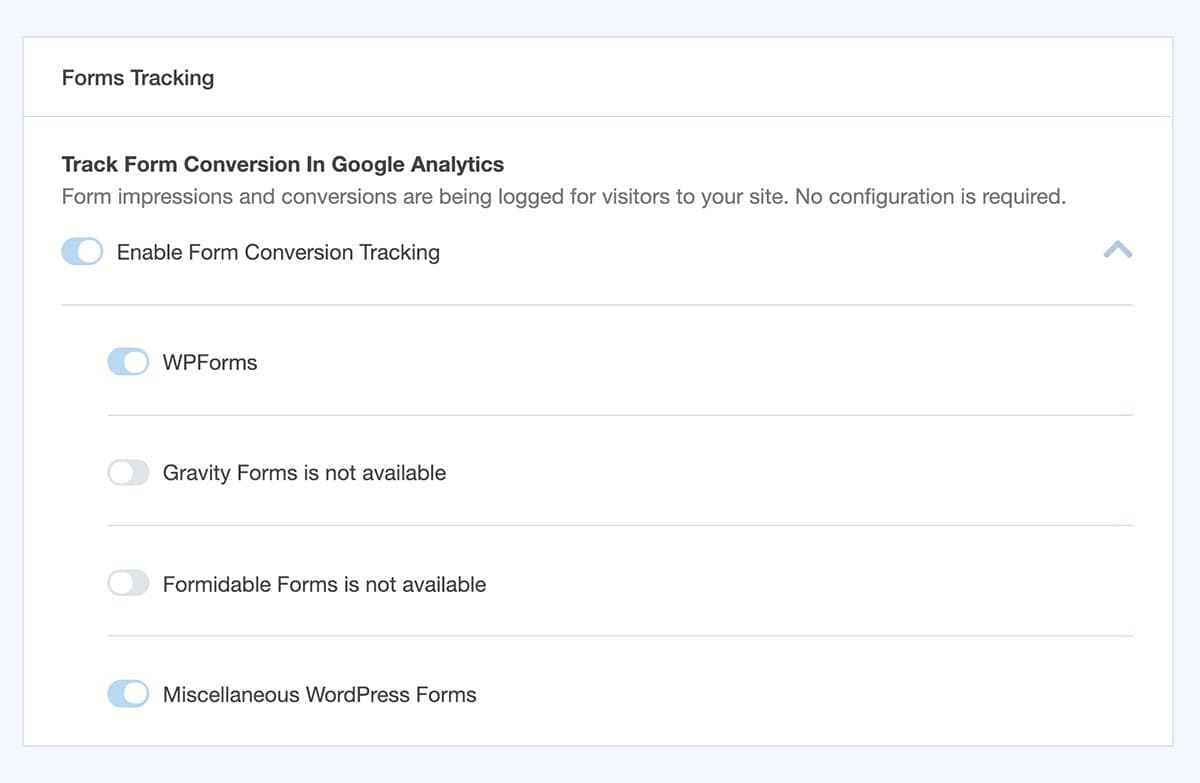Collapse the Enable Form Conversion Tracking section

click(x=1117, y=251)
